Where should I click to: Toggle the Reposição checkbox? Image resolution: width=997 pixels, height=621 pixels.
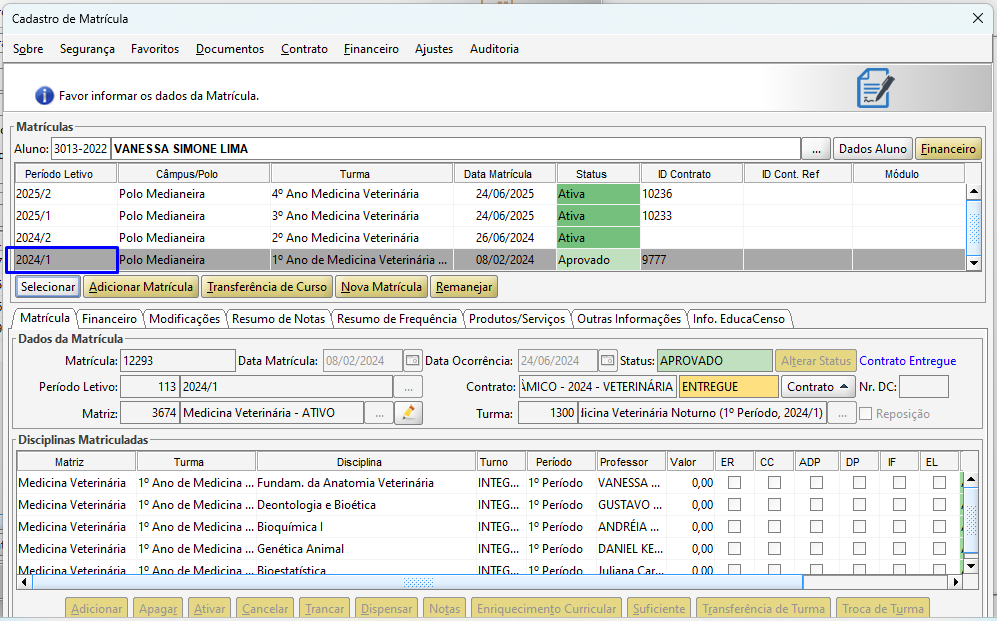tap(865, 414)
